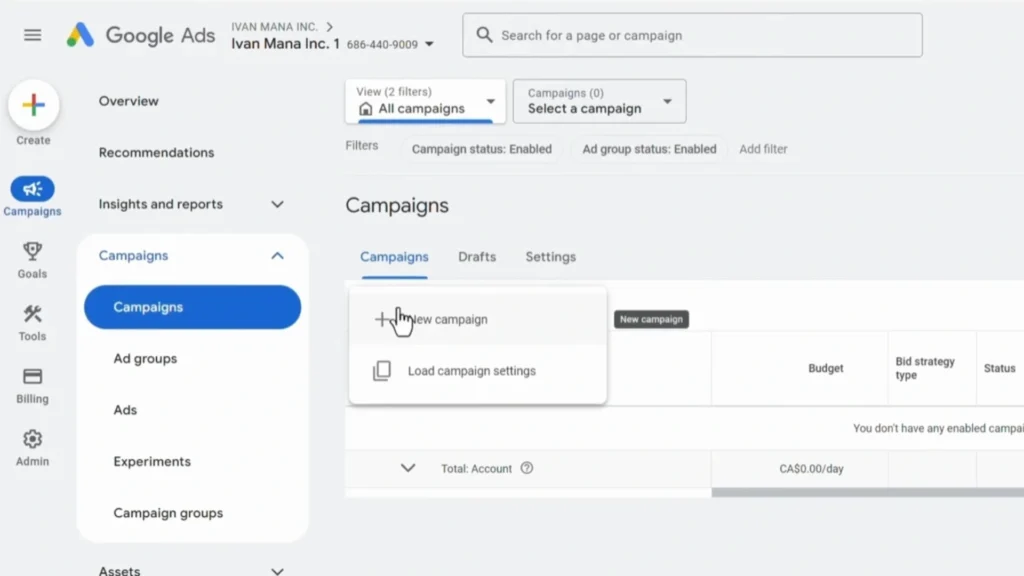
Task: Click the Status column header
Action: click(1000, 368)
